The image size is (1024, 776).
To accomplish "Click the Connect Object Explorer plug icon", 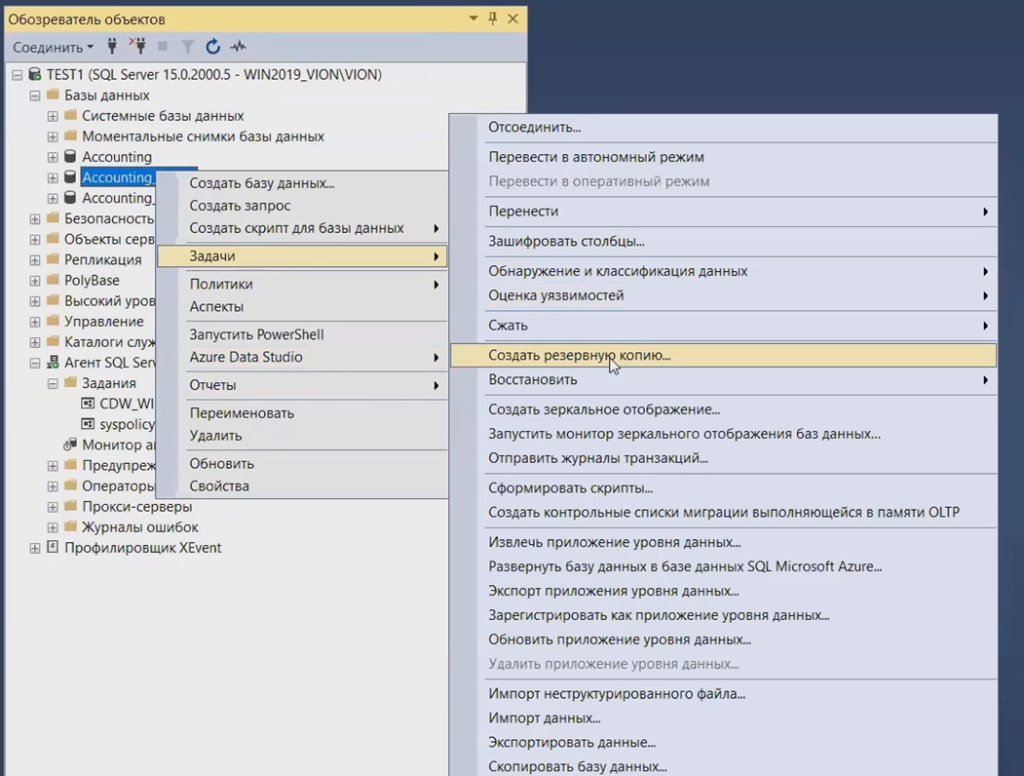I will [113, 46].
